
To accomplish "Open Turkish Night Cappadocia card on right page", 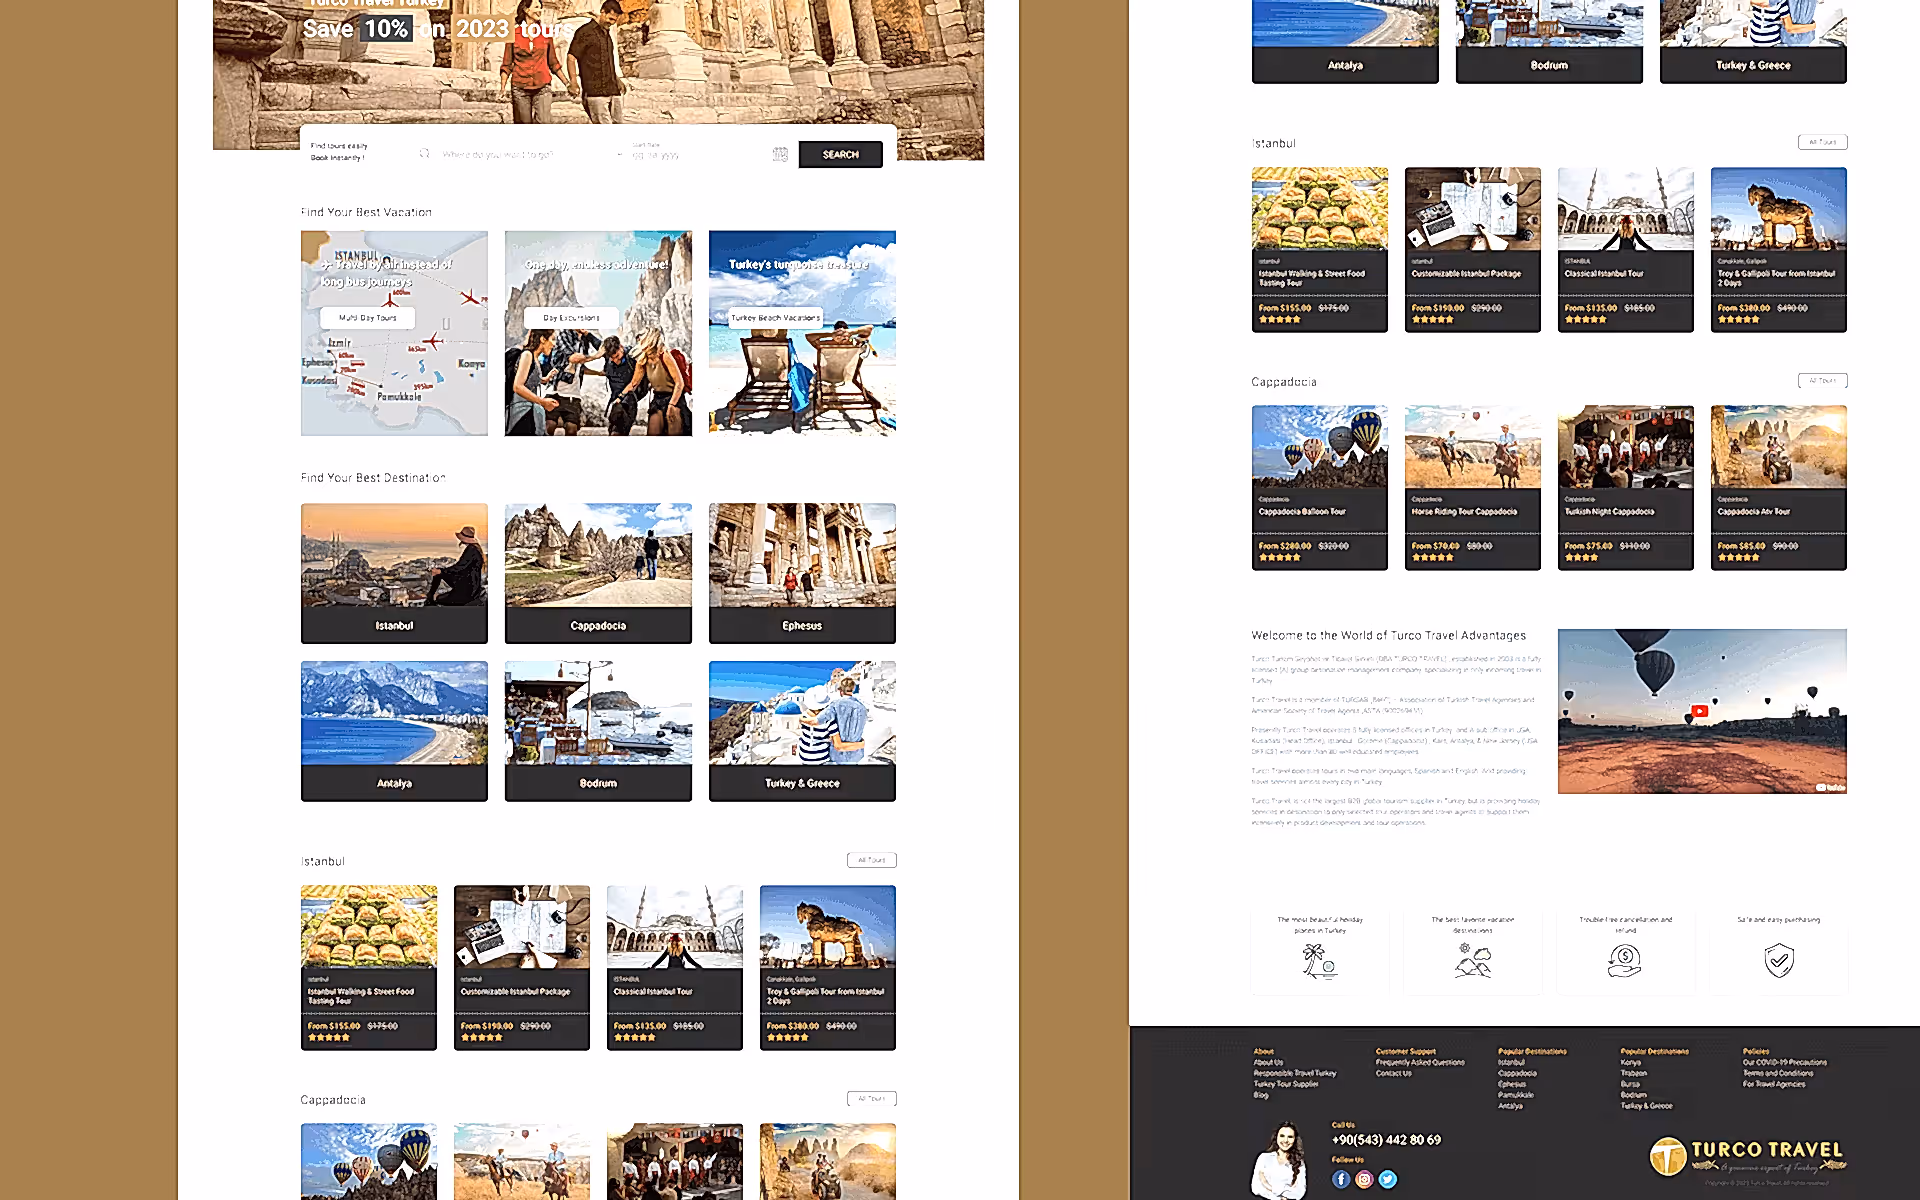I will pos(1626,487).
